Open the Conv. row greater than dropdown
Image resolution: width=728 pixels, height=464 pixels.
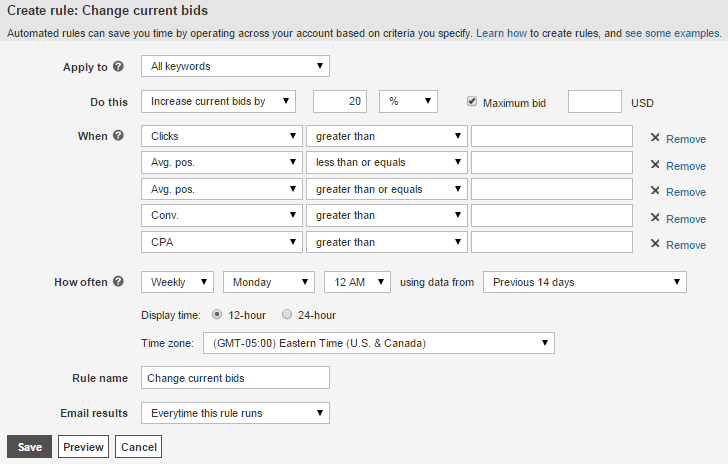(387, 215)
